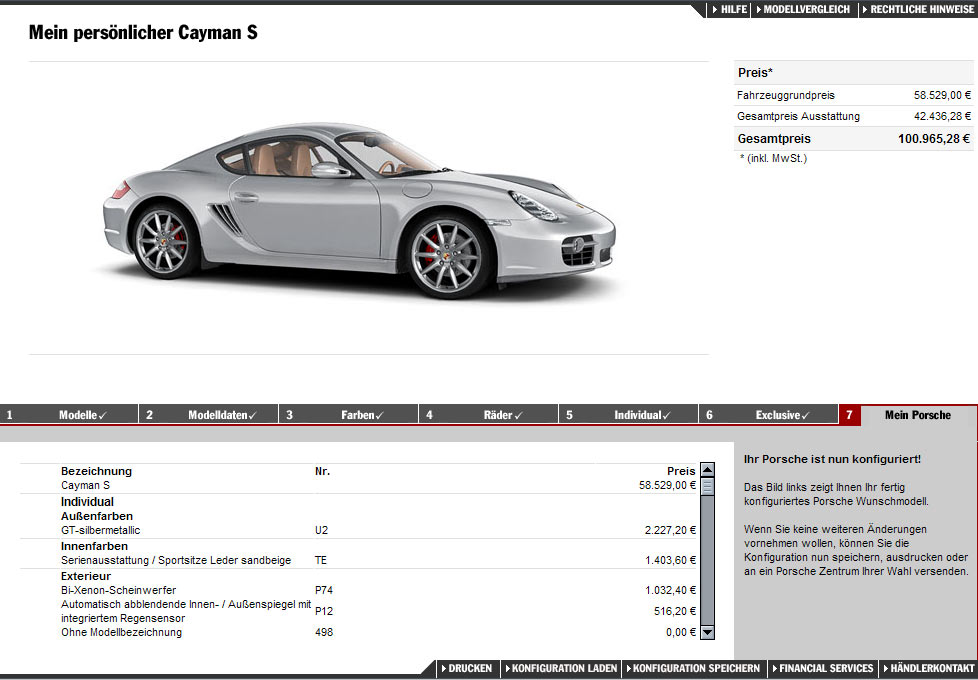This screenshot has width=978, height=680.
Task: Open the Räder tab
Action: (488, 415)
